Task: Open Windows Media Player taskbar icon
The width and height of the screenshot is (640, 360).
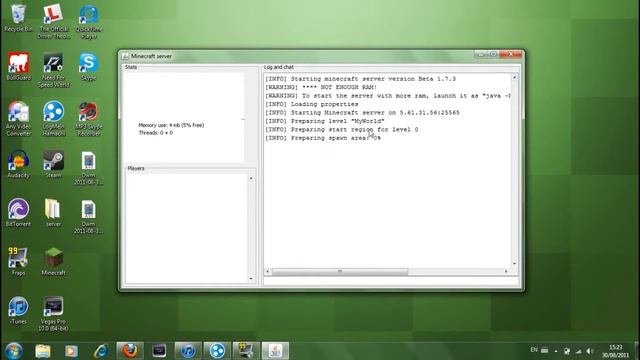Action: pos(71,351)
